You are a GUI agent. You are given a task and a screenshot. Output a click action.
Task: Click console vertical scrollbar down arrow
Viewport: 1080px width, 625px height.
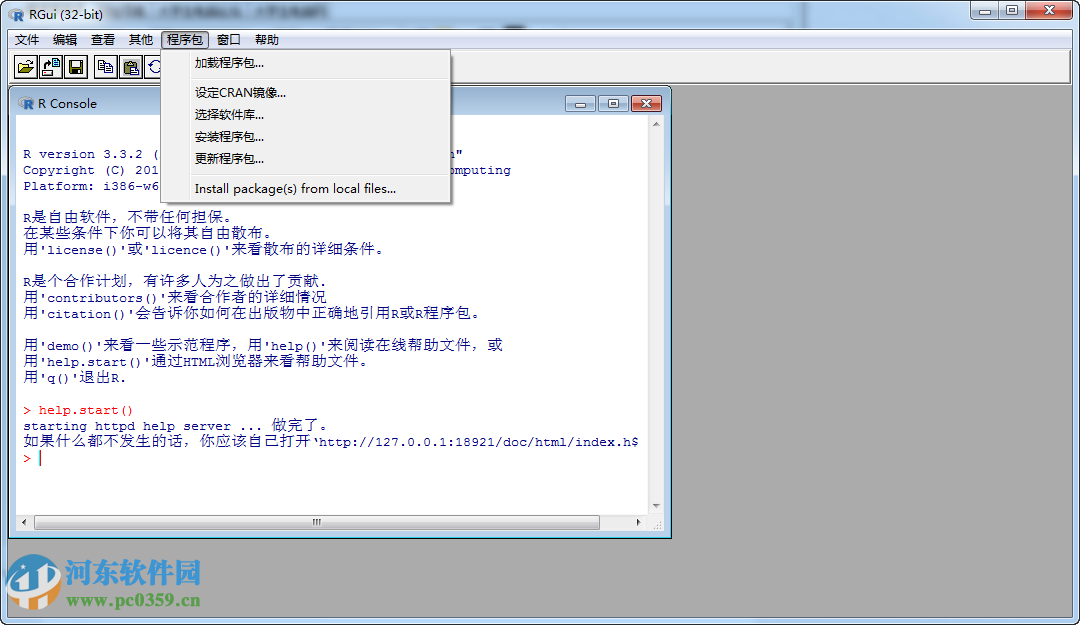(x=656, y=506)
